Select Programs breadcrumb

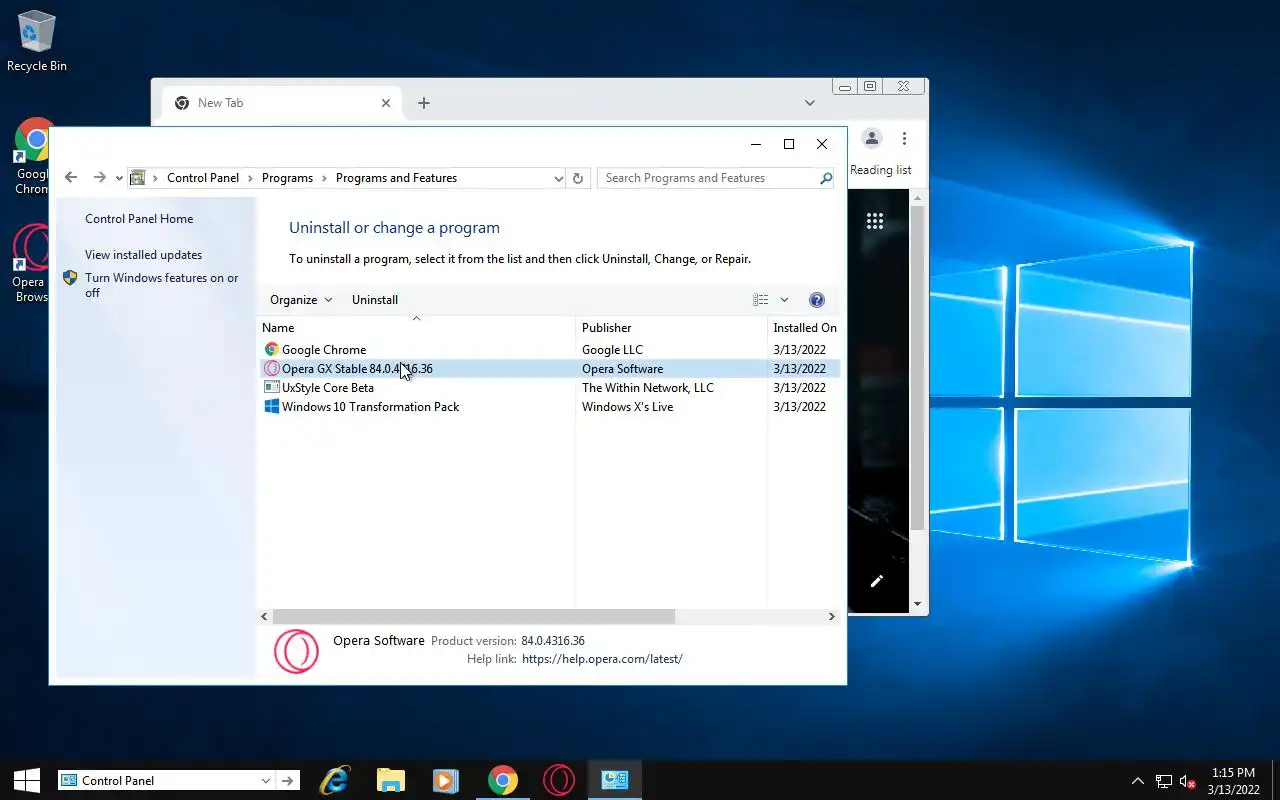pyautogui.click(x=287, y=178)
